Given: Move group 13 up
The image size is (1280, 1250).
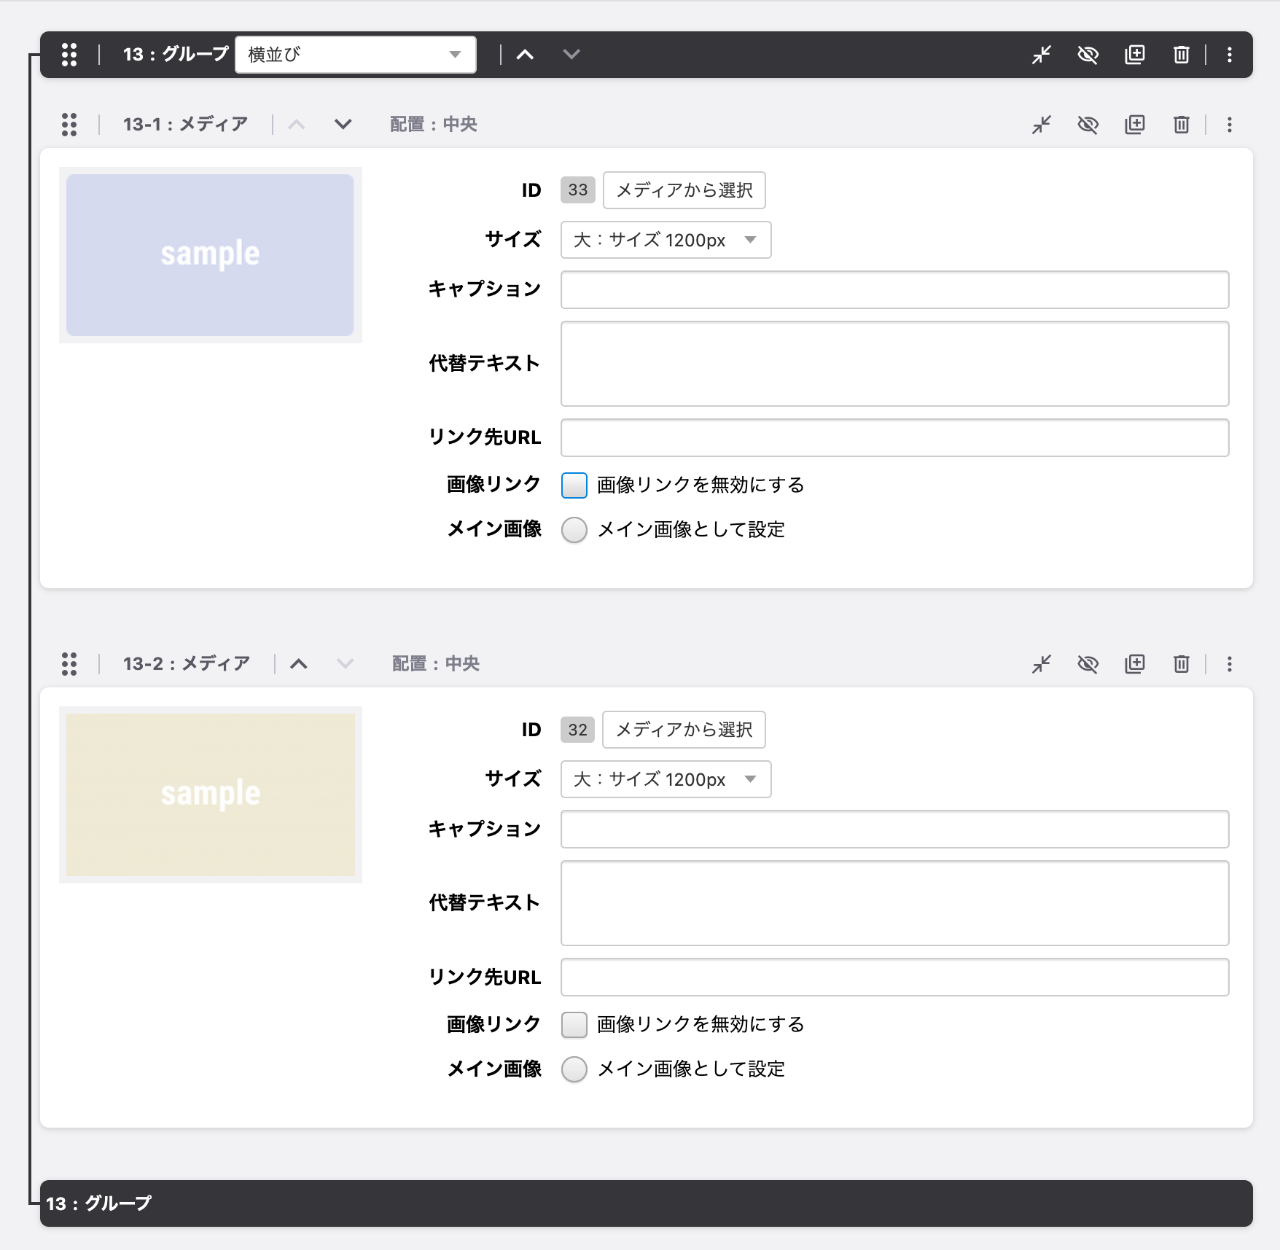Looking at the screenshot, I should pos(525,54).
